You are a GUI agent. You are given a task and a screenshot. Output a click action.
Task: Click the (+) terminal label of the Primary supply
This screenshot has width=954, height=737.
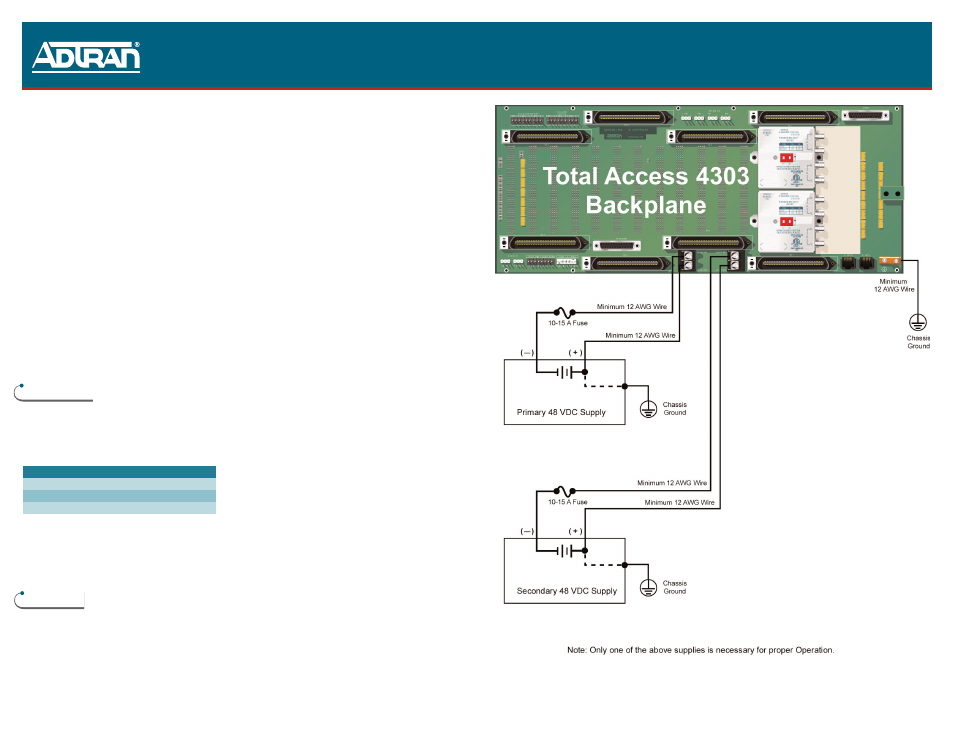pyautogui.click(x=576, y=352)
